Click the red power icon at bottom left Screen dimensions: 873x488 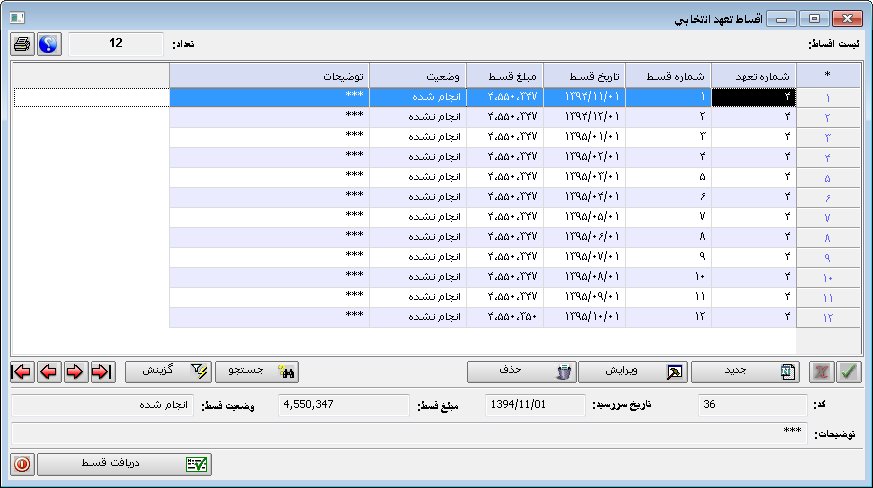click(22, 464)
